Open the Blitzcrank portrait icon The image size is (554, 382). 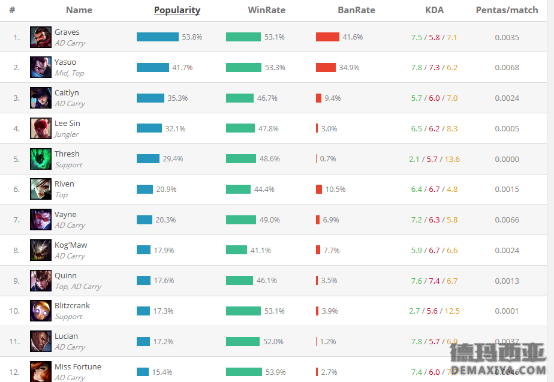pos(41,311)
